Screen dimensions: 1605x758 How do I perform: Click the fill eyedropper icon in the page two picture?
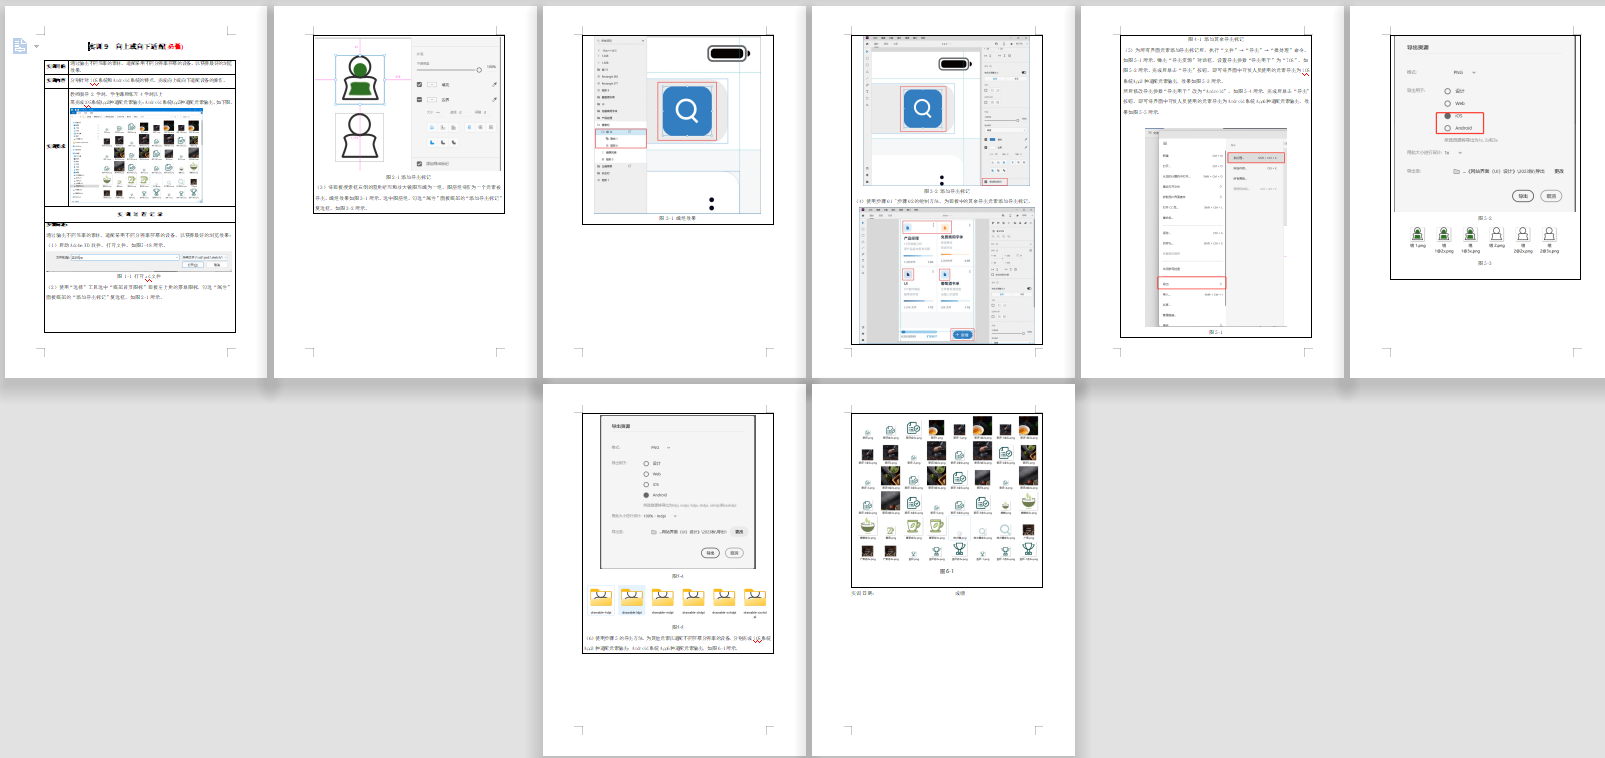[494, 85]
